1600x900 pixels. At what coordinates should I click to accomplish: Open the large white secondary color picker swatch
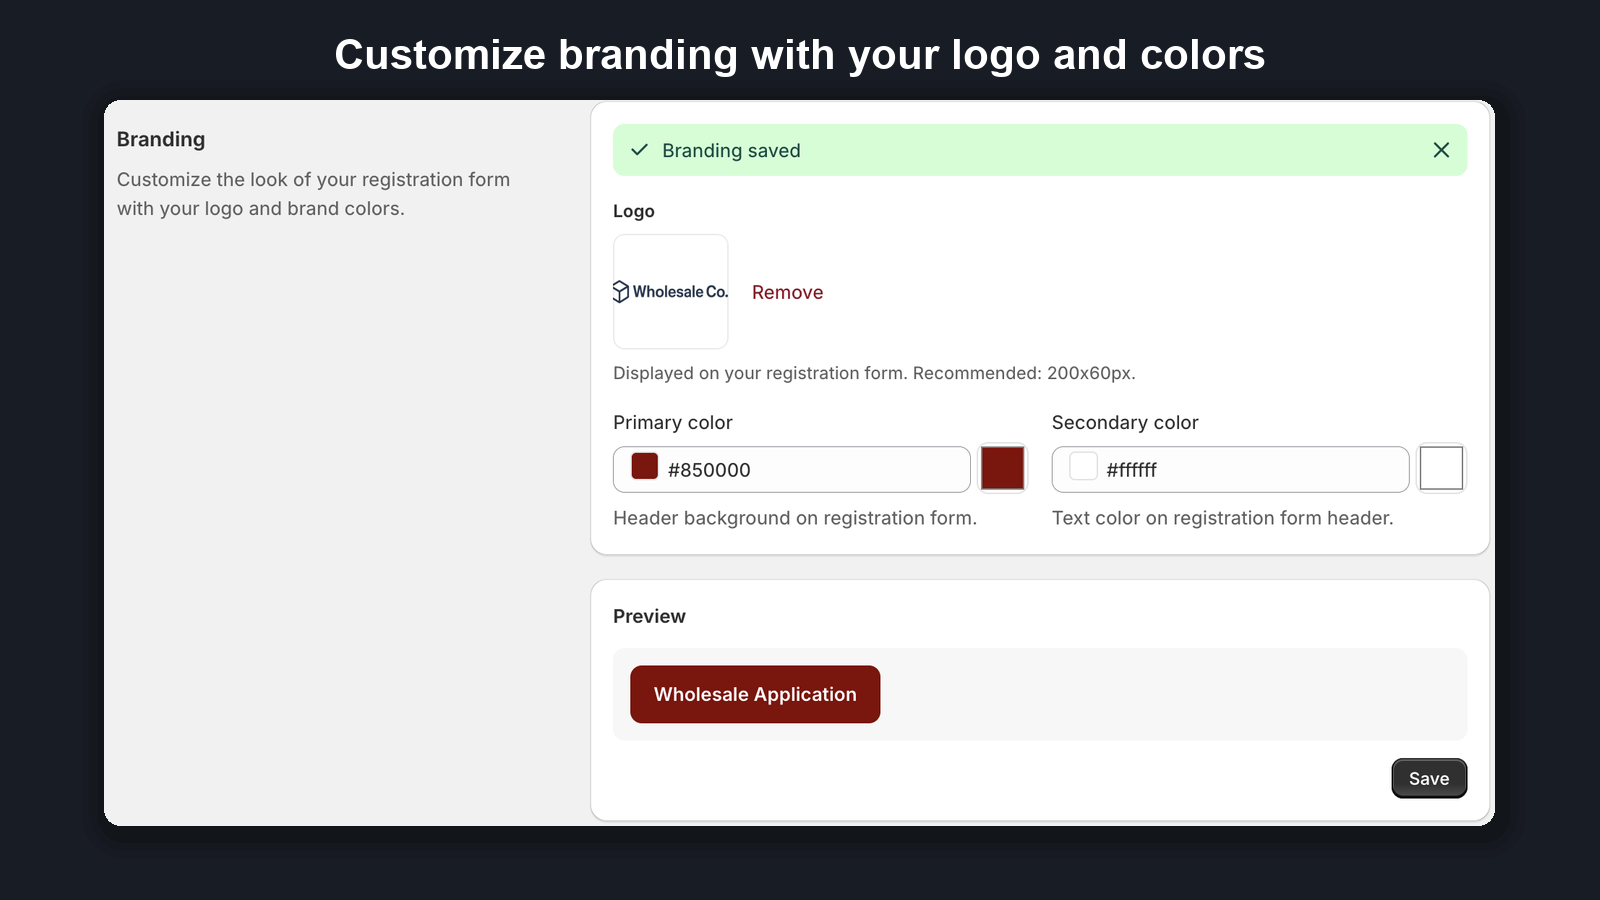pyautogui.click(x=1442, y=468)
